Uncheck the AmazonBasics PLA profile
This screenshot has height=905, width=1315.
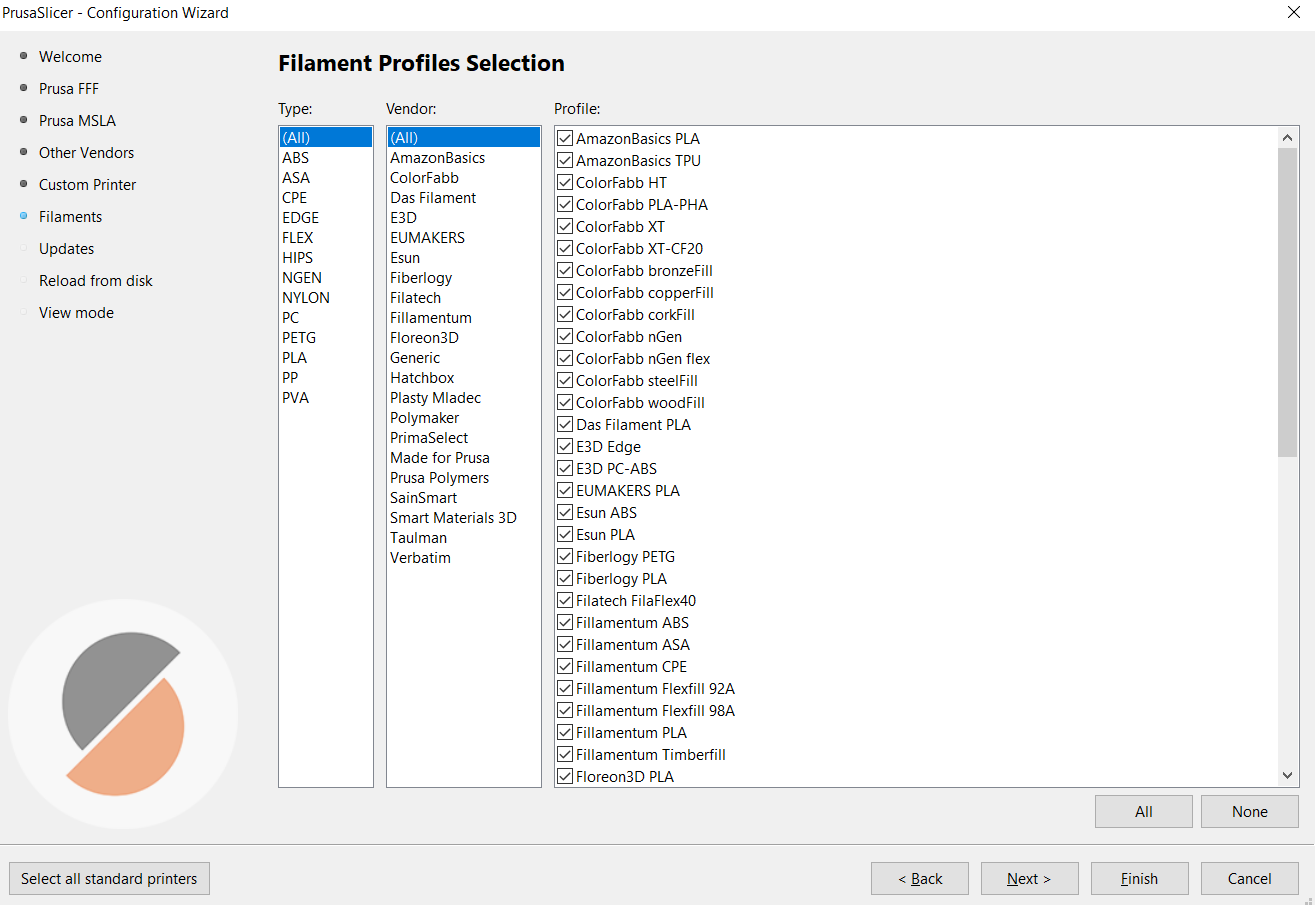tap(565, 139)
